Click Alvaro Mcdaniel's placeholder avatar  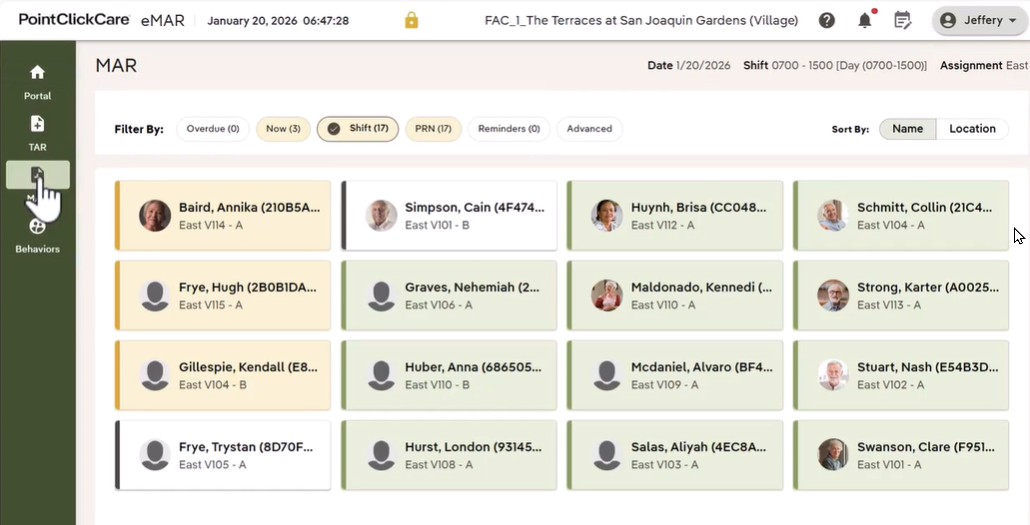coord(607,375)
